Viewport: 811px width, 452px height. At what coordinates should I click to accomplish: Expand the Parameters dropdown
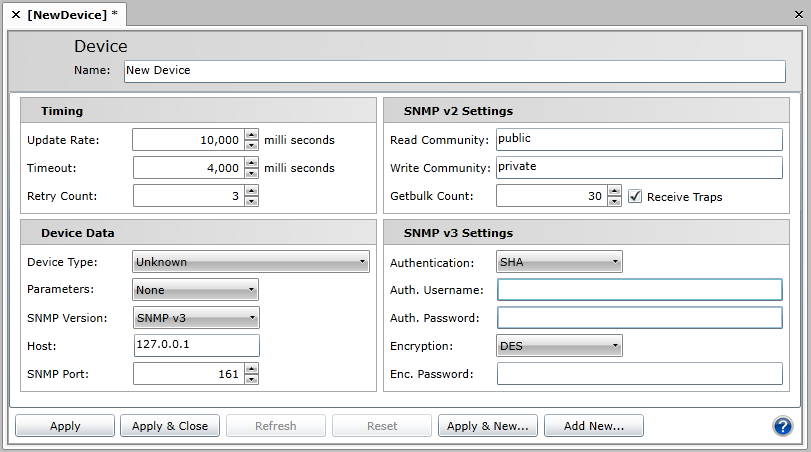pyautogui.click(x=195, y=290)
